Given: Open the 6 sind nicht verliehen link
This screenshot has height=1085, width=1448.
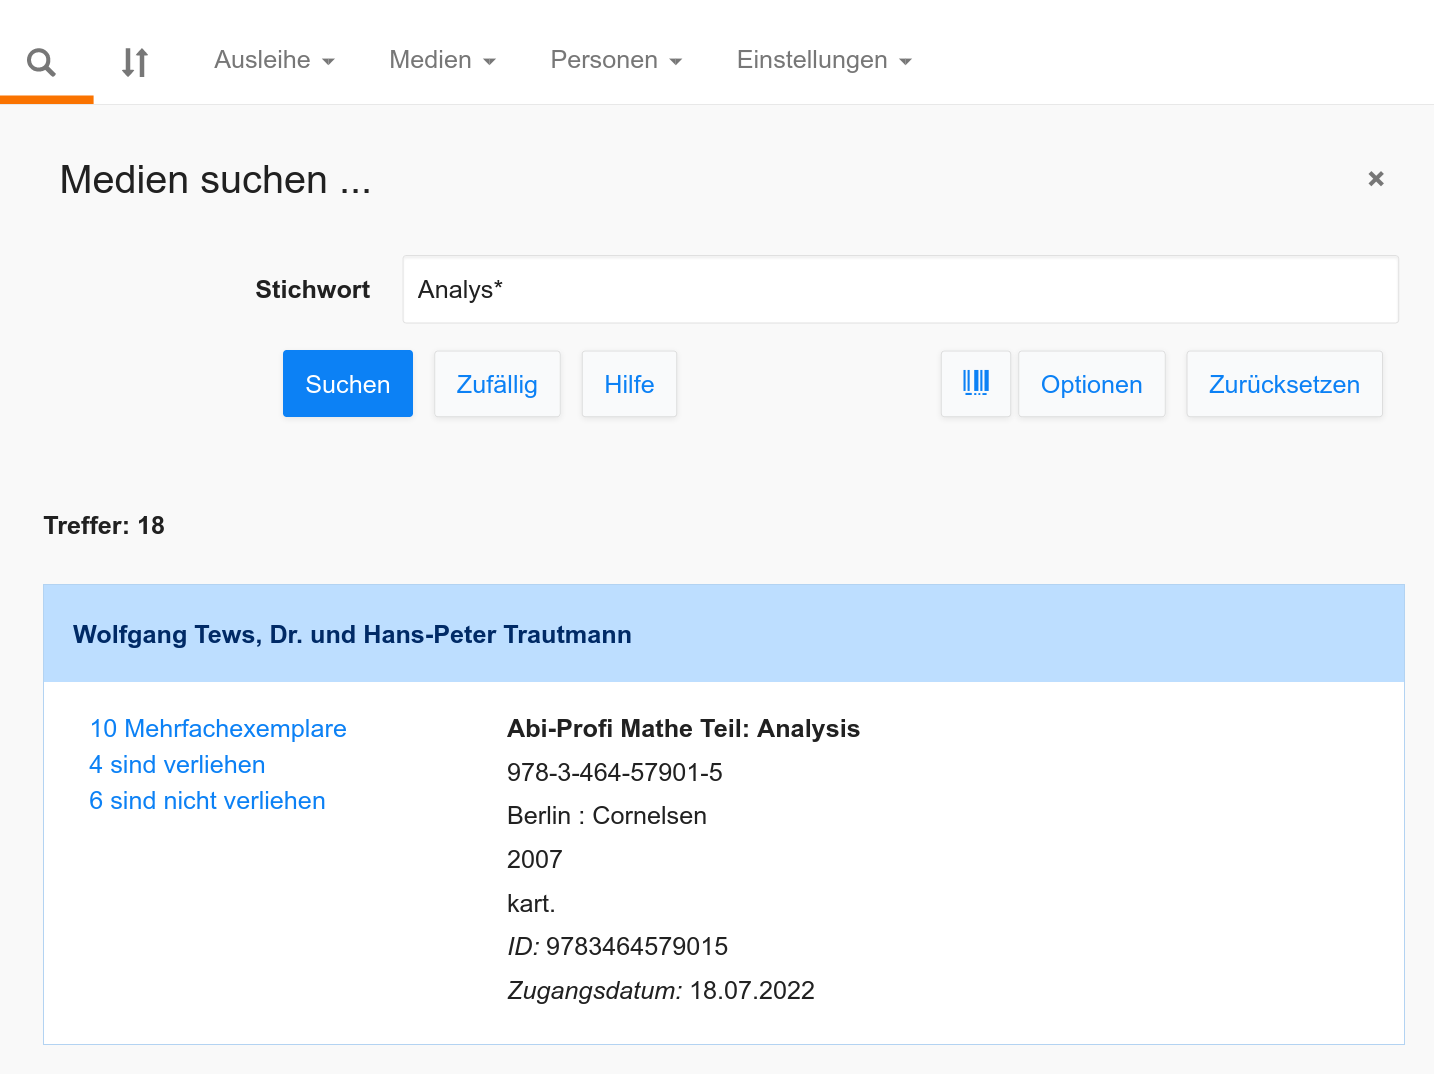Looking at the screenshot, I should [x=207, y=801].
